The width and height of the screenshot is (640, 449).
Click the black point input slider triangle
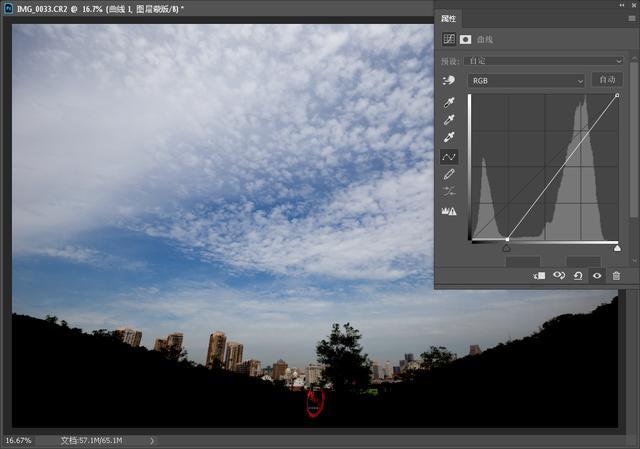point(506,248)
